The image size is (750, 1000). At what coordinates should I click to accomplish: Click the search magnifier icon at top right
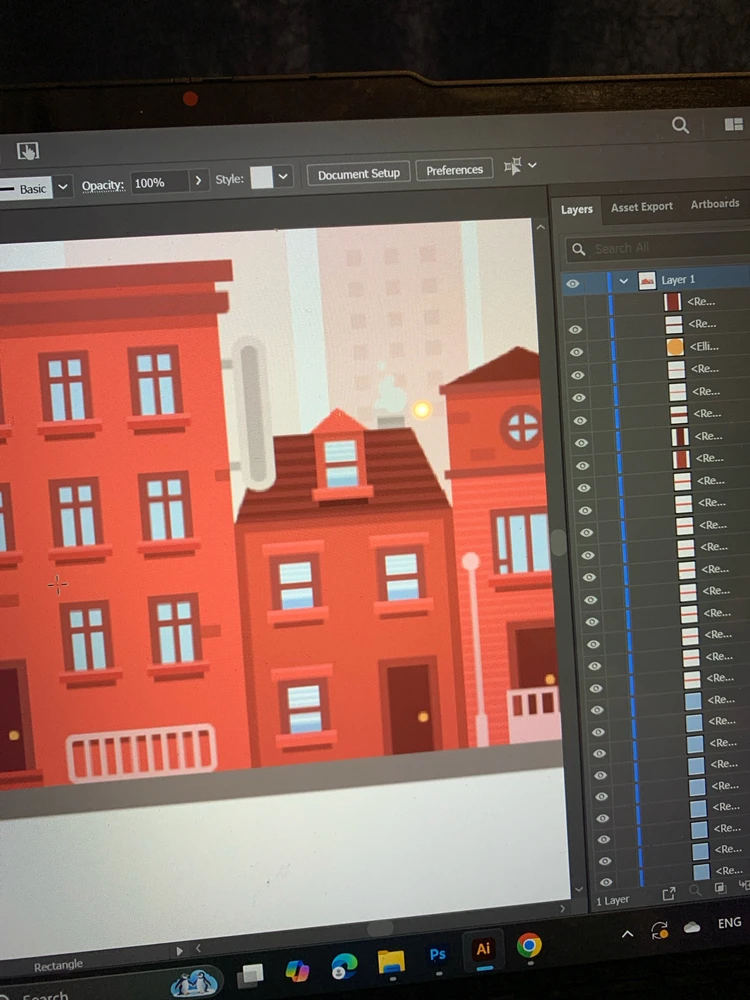coord(680,125)
